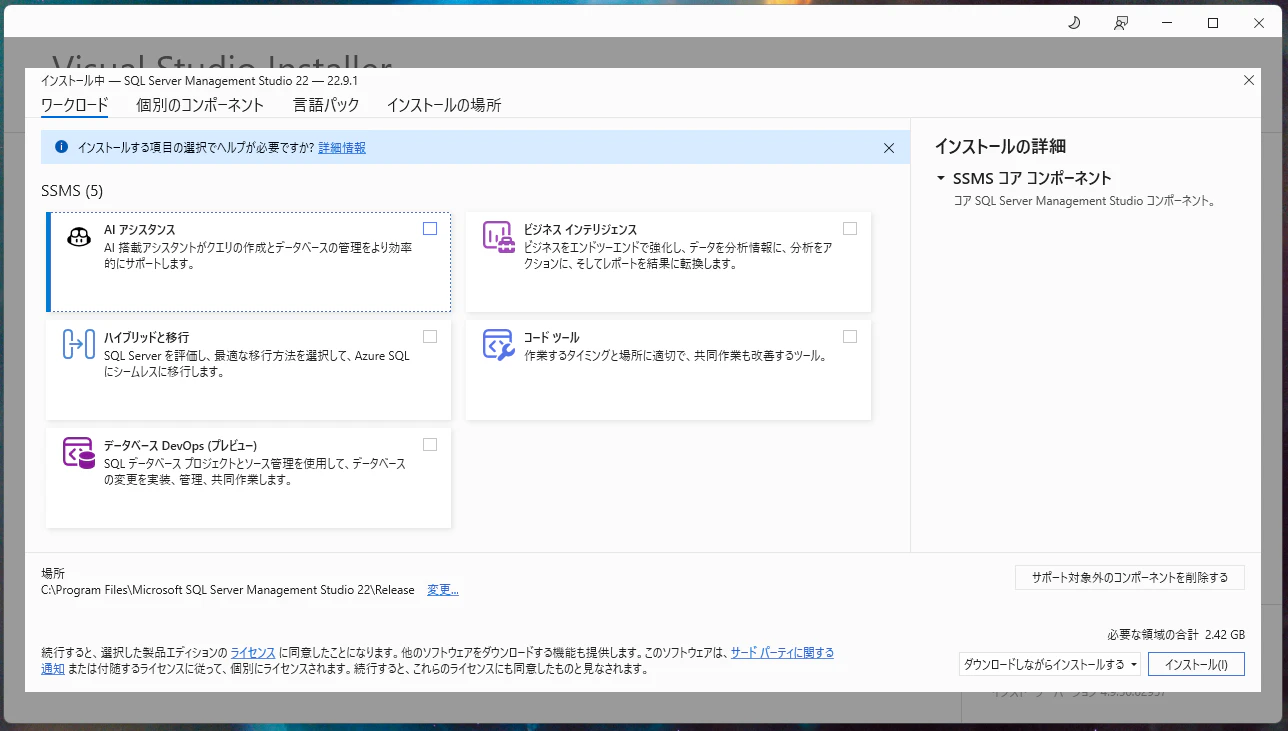This screenshot has height=731, width=1288.
Task: Click サポート対象外のコンポーネントを削除する button
Action: click(1130, 578)
